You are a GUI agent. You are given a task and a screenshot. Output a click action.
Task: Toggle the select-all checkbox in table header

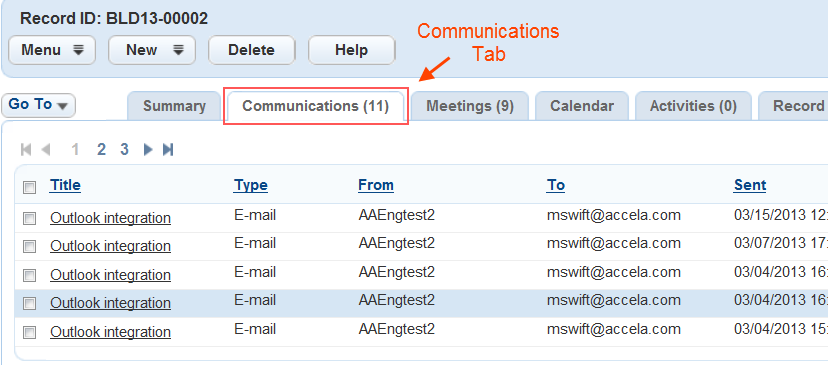coord(30,188)
